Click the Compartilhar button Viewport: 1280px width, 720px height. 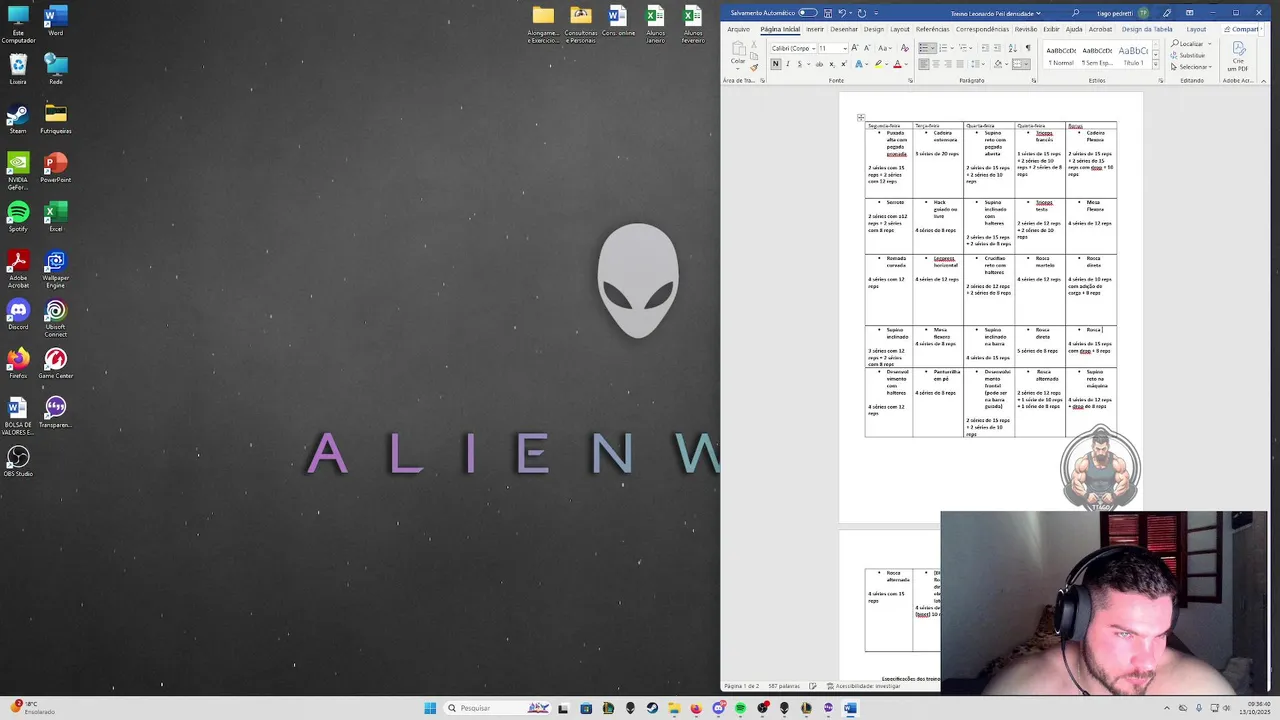click(x=1243, y=29)
